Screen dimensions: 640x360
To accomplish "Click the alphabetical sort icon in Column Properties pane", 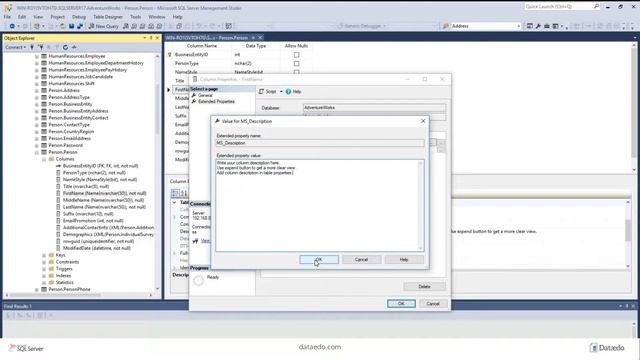I will [184, 193].
